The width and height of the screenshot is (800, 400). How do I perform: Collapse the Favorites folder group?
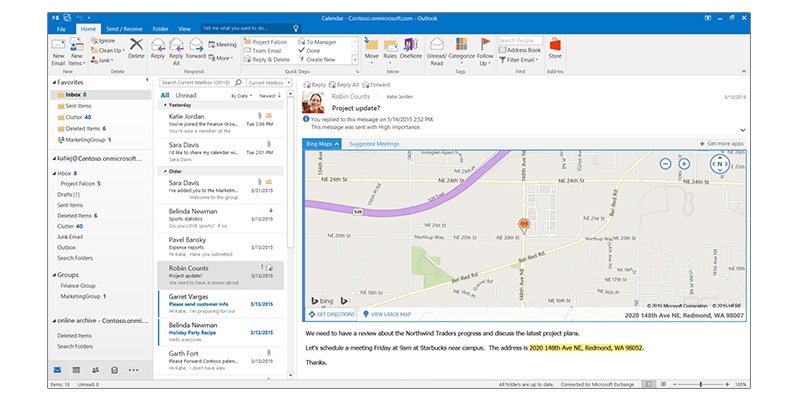tap(53, 85)
